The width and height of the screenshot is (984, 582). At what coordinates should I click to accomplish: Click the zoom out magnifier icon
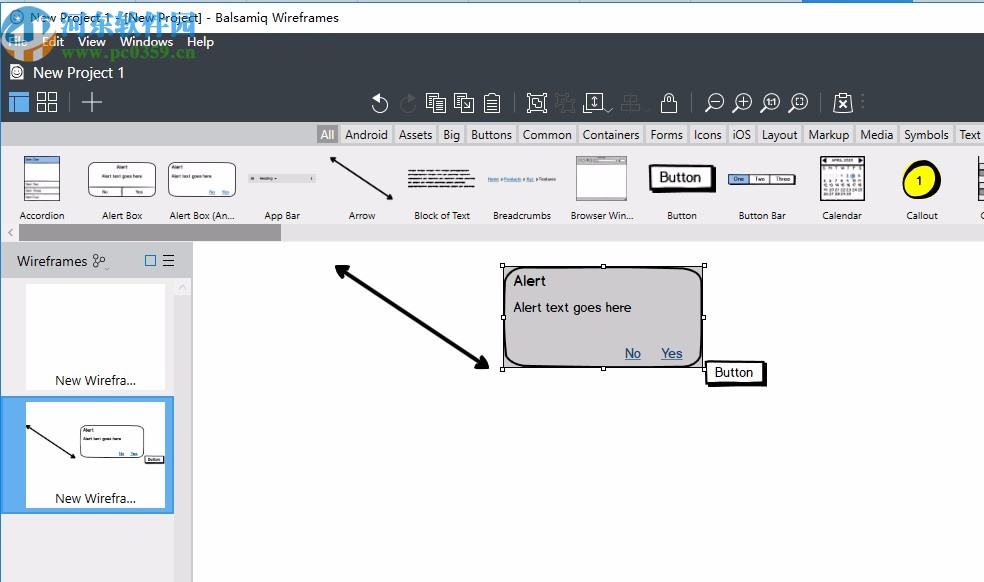(x=715, y=103)
